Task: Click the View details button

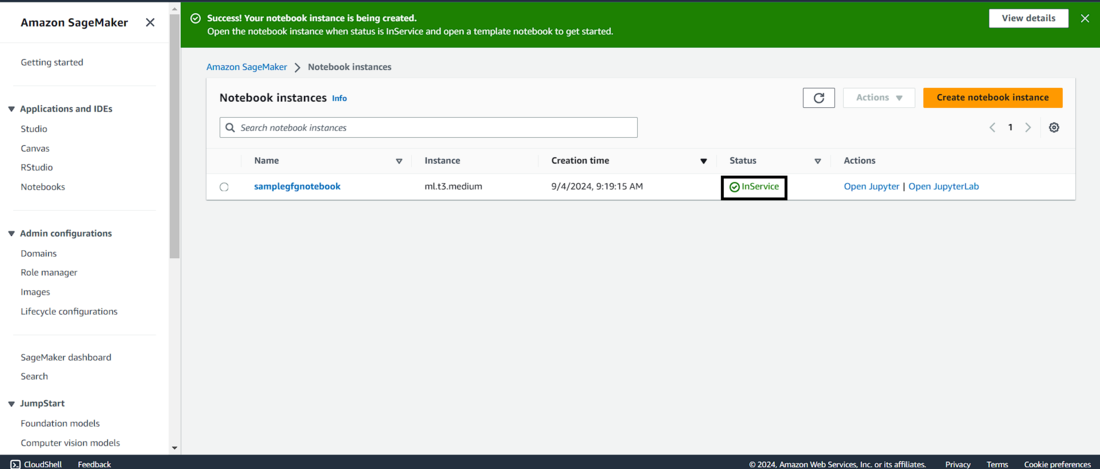Action: pos(1028,18)
